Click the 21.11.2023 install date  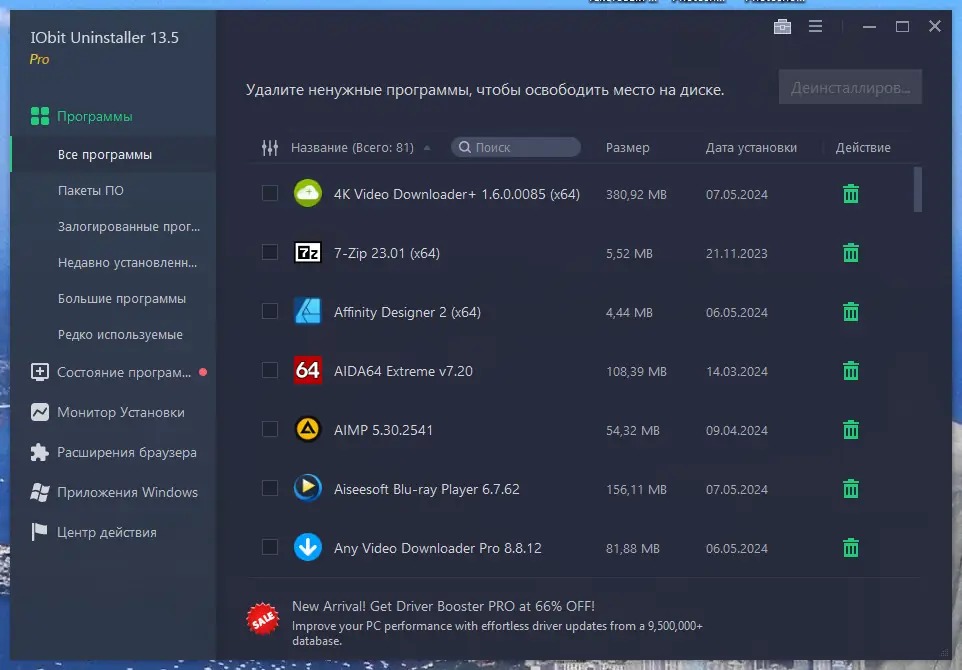coord(736,253)
